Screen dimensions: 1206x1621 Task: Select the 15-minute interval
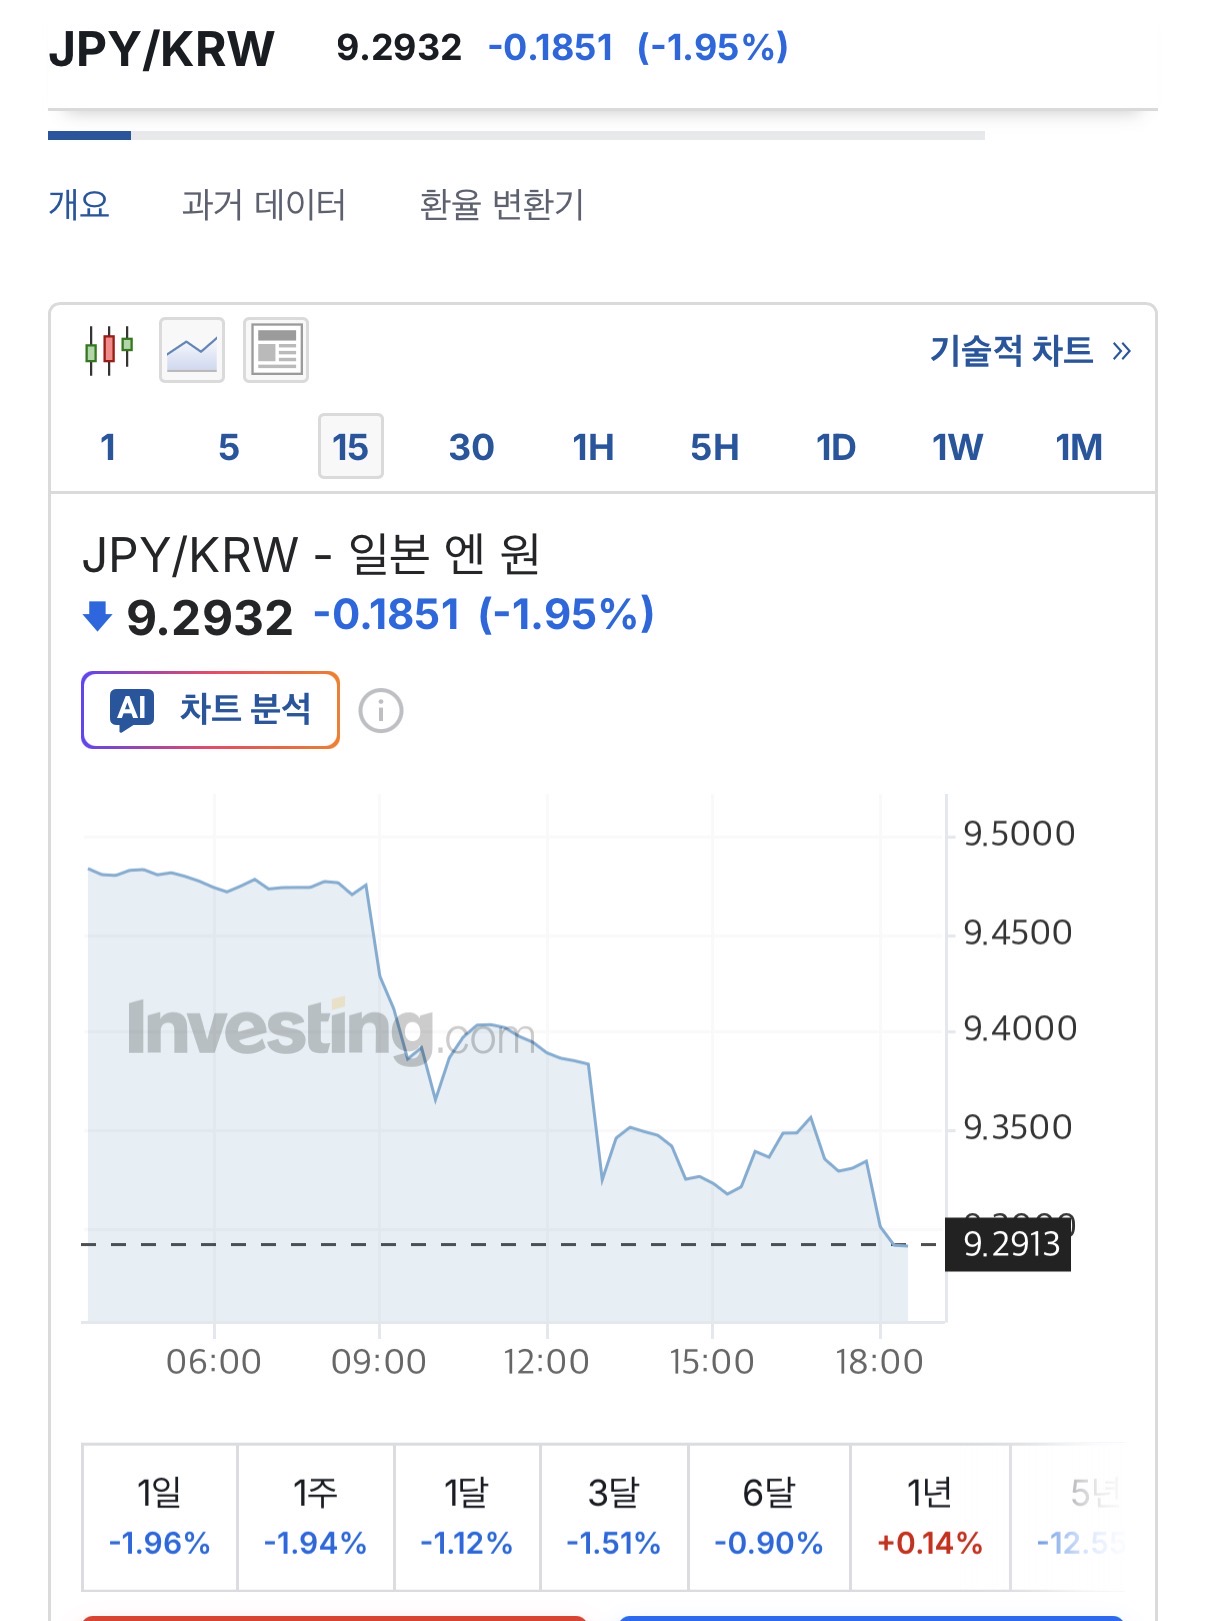pos(350,447)
